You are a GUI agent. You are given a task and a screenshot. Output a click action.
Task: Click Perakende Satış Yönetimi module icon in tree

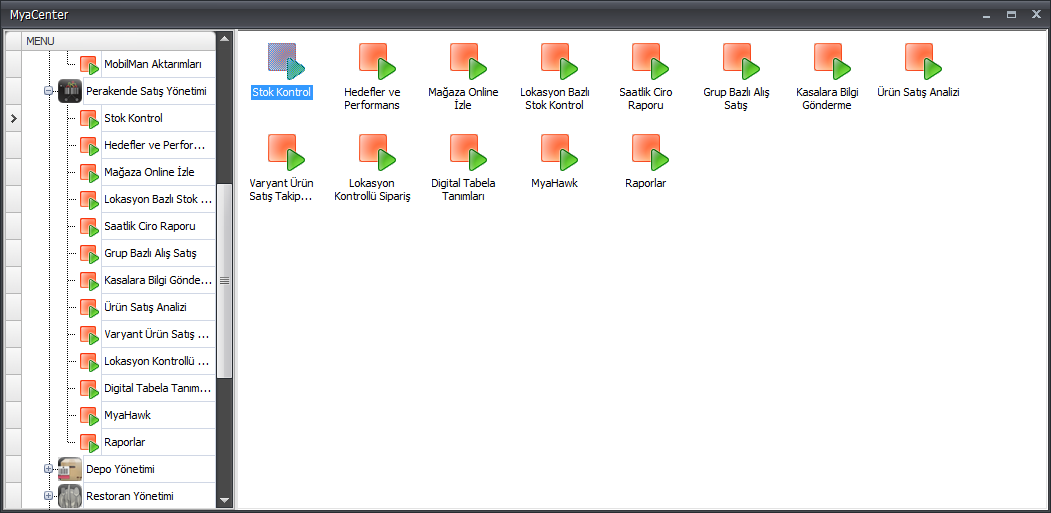pyautogui.click(x=70, y=91)
